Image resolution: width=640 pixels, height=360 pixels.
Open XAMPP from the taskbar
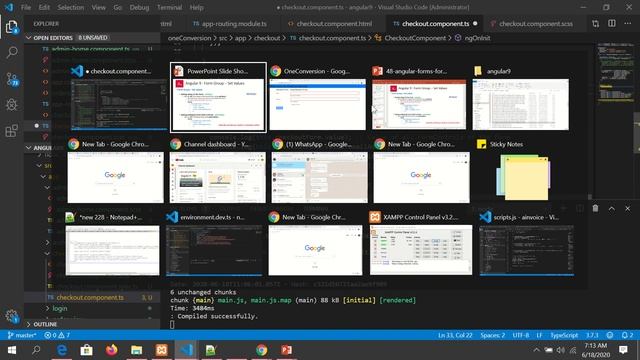click(161, 350)
